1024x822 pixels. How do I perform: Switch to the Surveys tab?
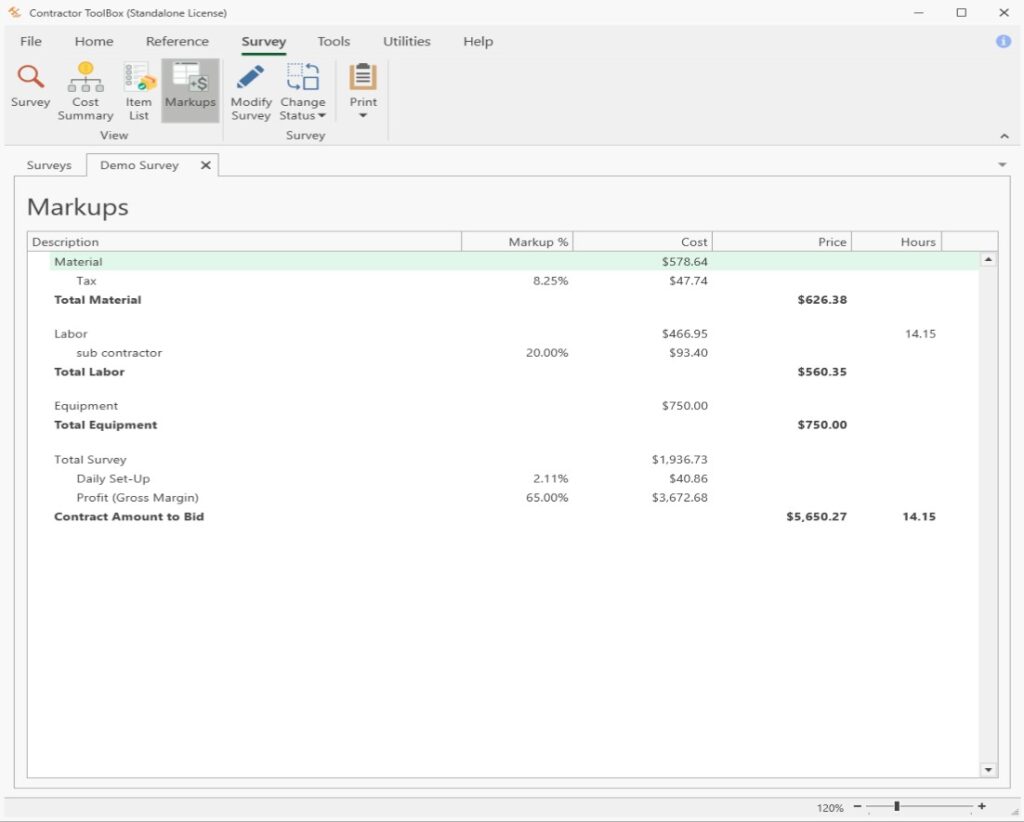pos(50,165)
